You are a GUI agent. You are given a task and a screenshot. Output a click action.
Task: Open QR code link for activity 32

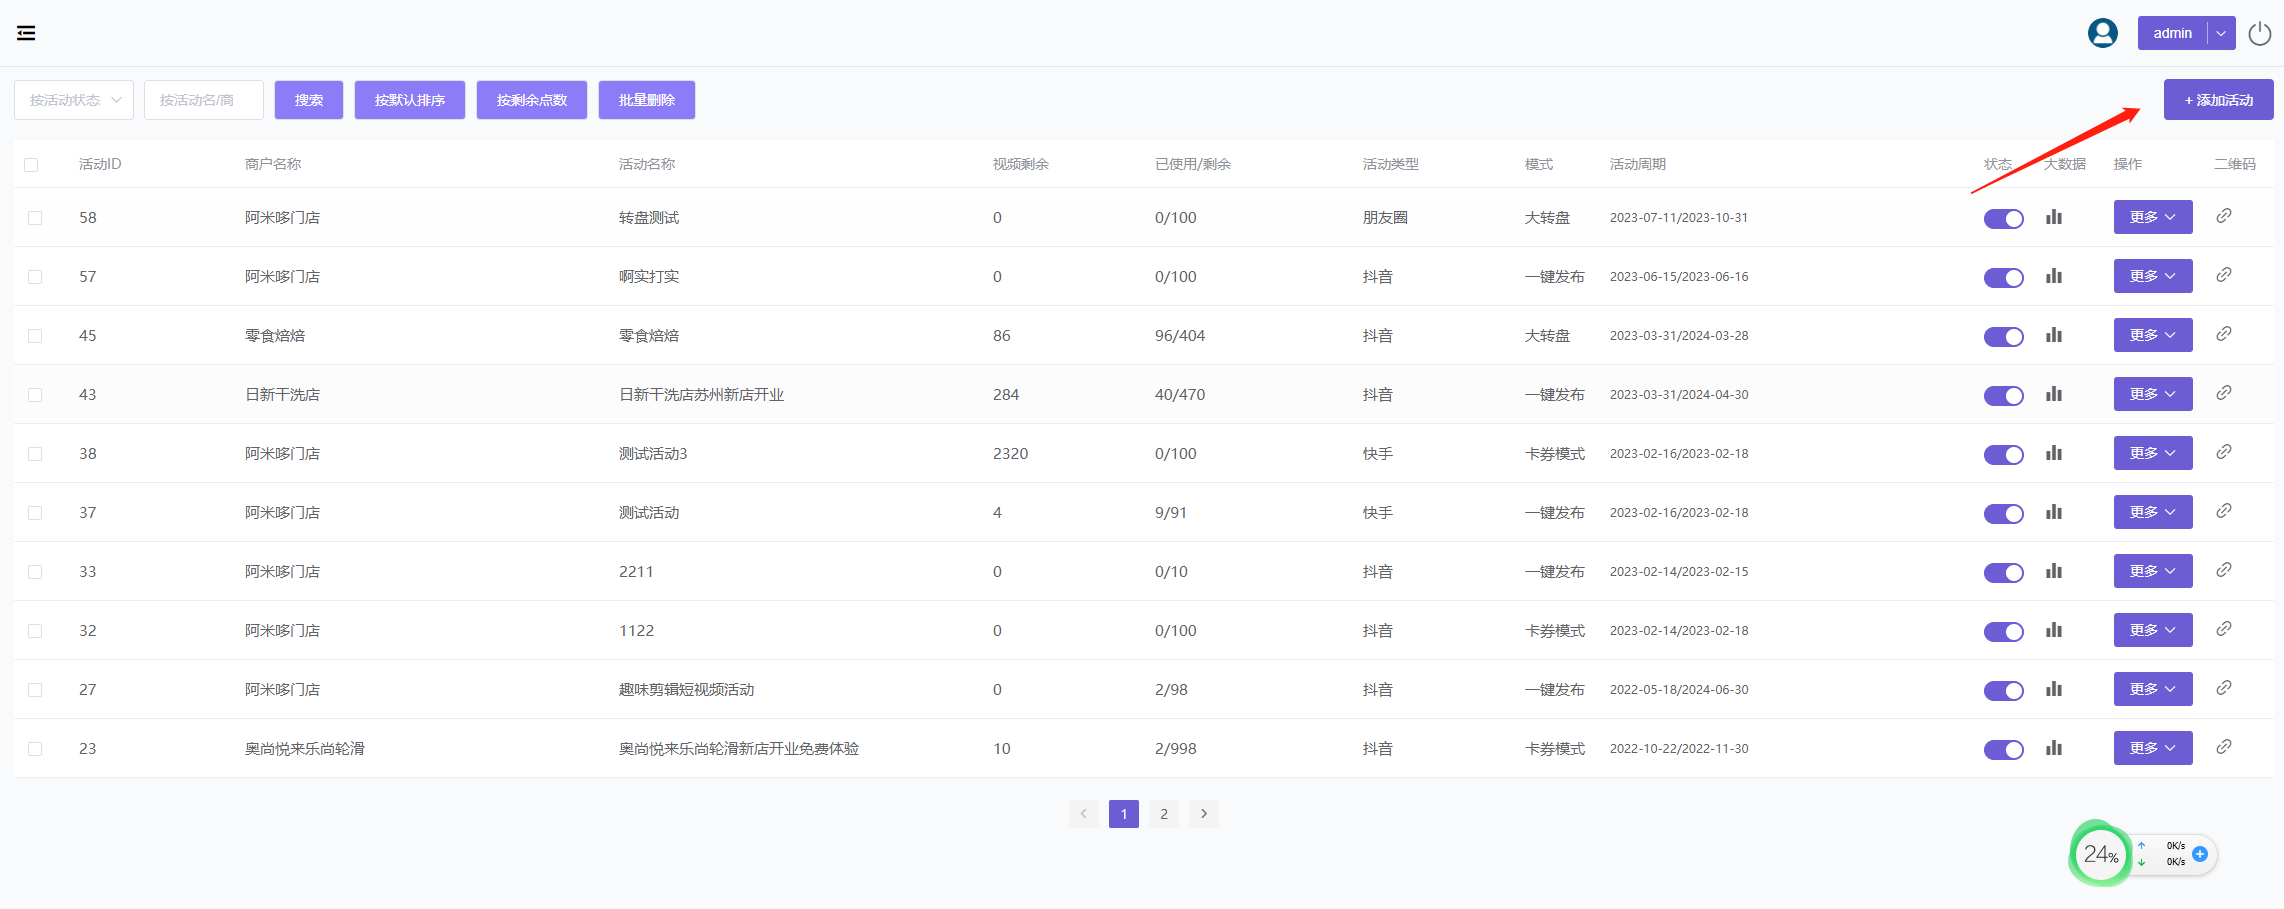click(2224, 629)
